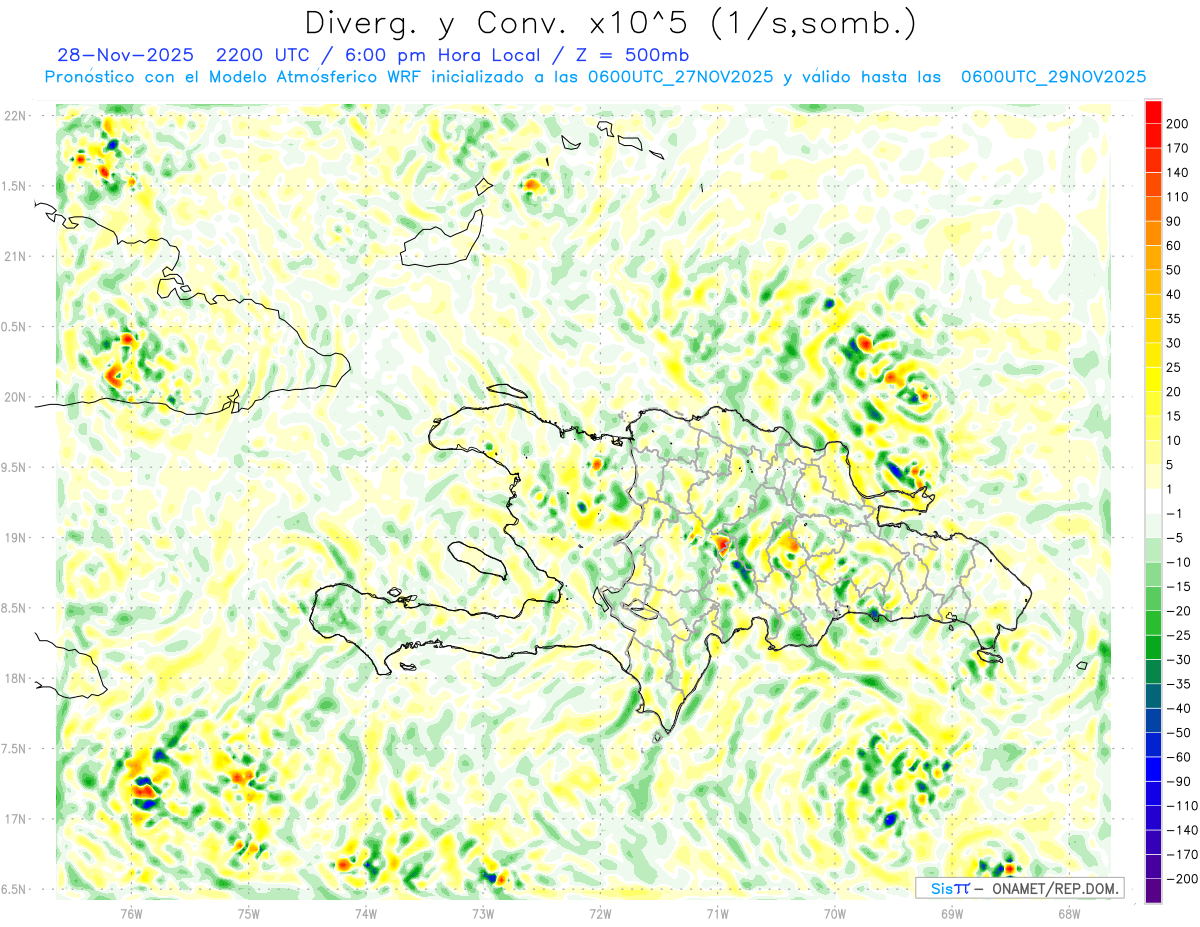Image resolution: width=1200 pixels, height=927 pixels.
Task: Click the '71W' longitude label
Action: (717, 913)
